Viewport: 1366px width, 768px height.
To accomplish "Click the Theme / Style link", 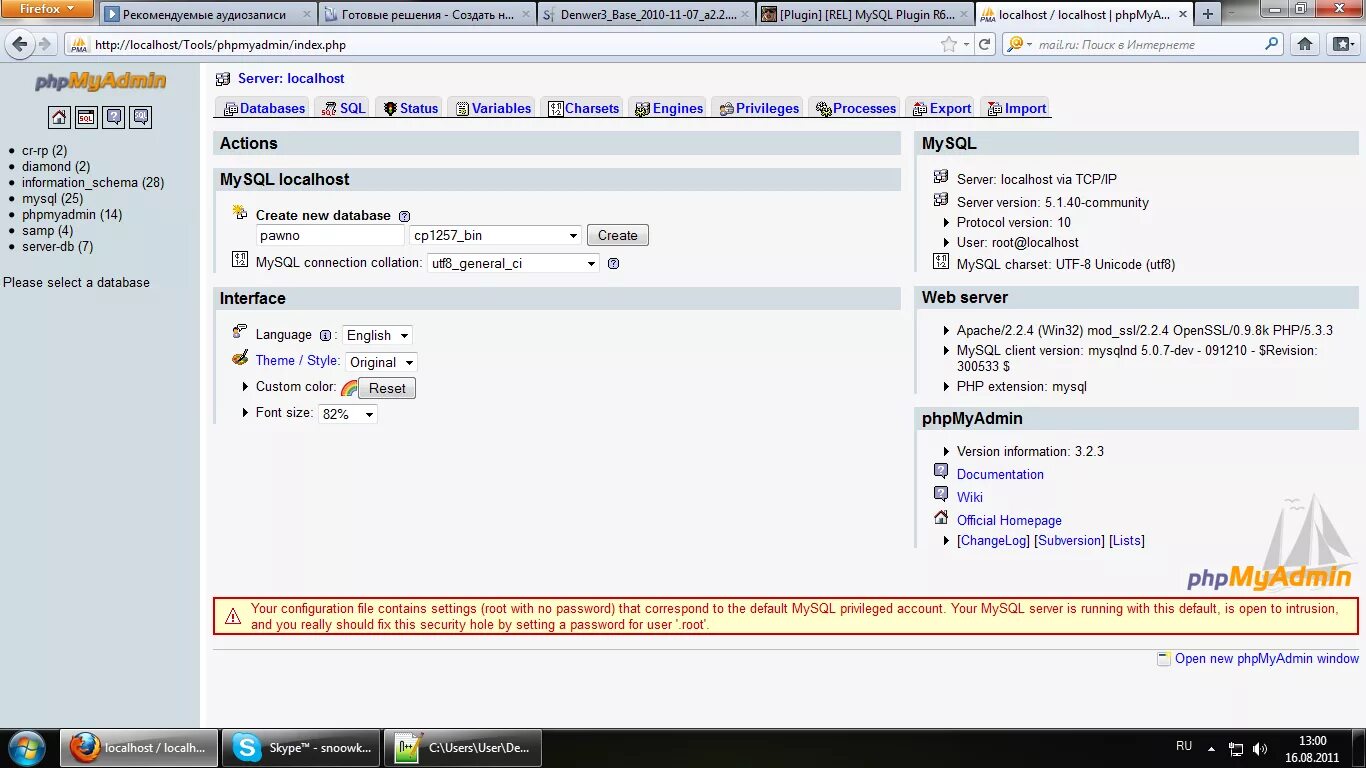I will click(x=297, y=360).
